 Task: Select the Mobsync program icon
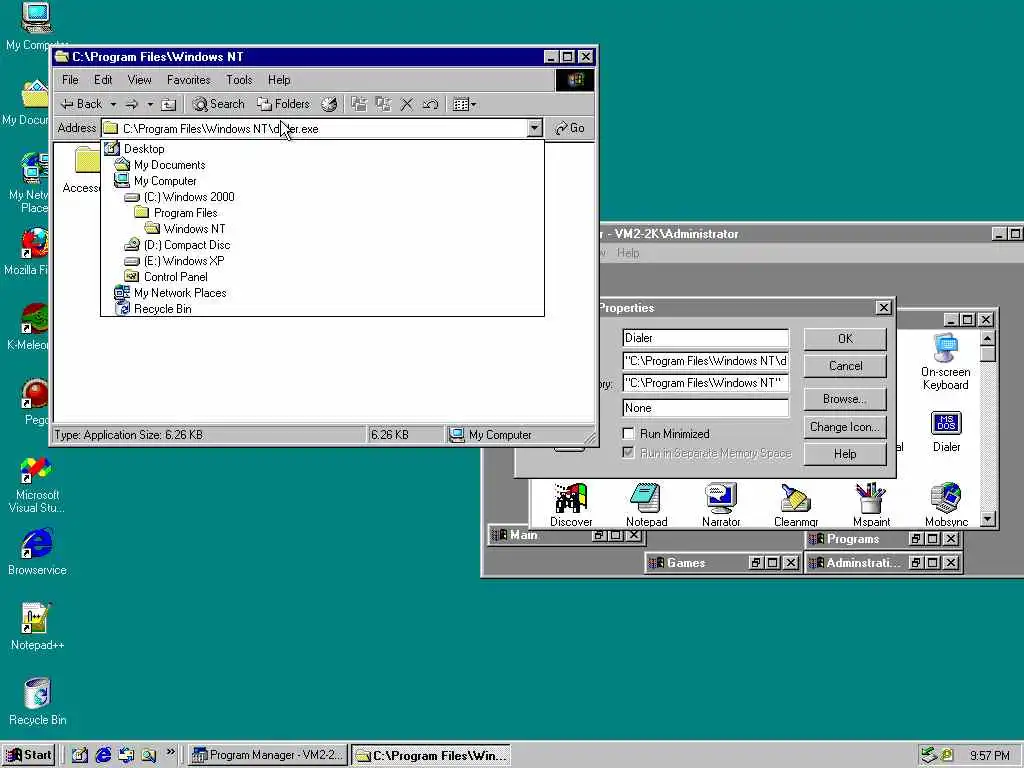[x=946, y=505]
